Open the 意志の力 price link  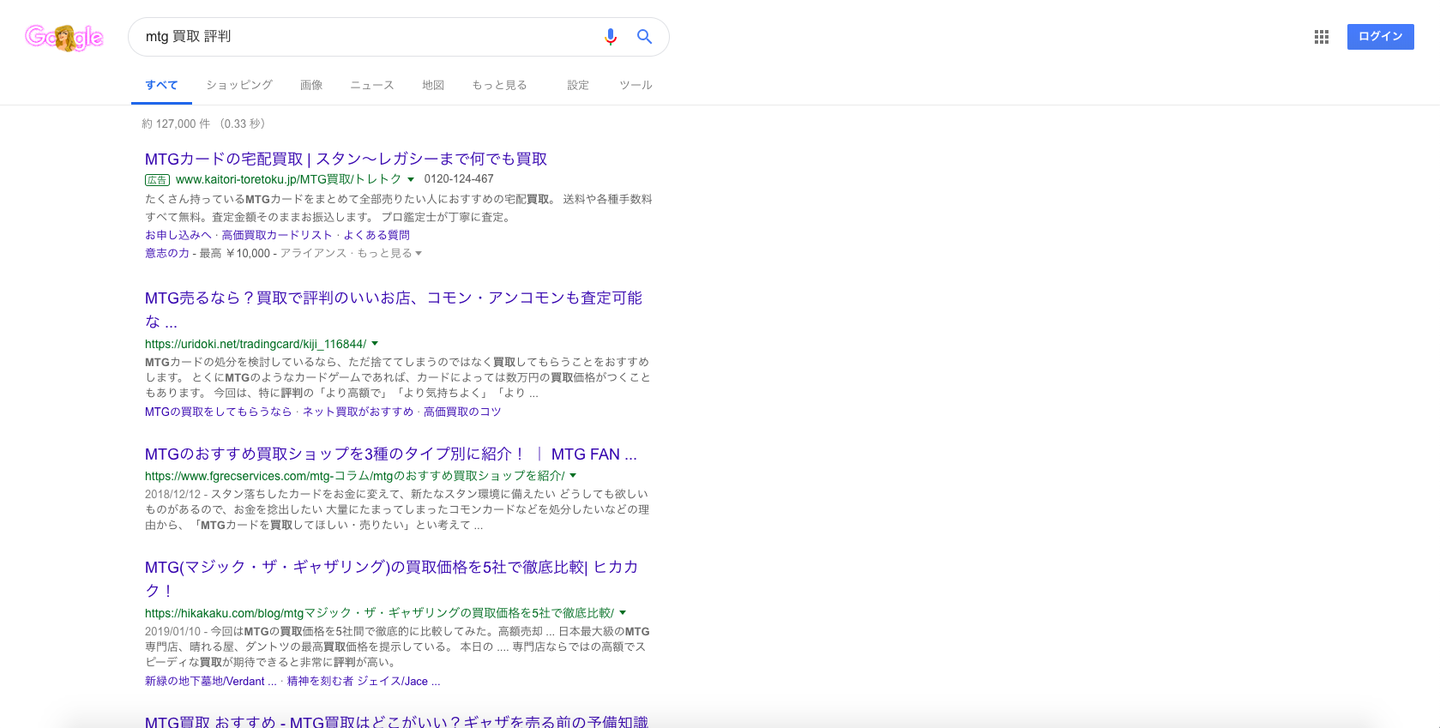pos(167,253)
